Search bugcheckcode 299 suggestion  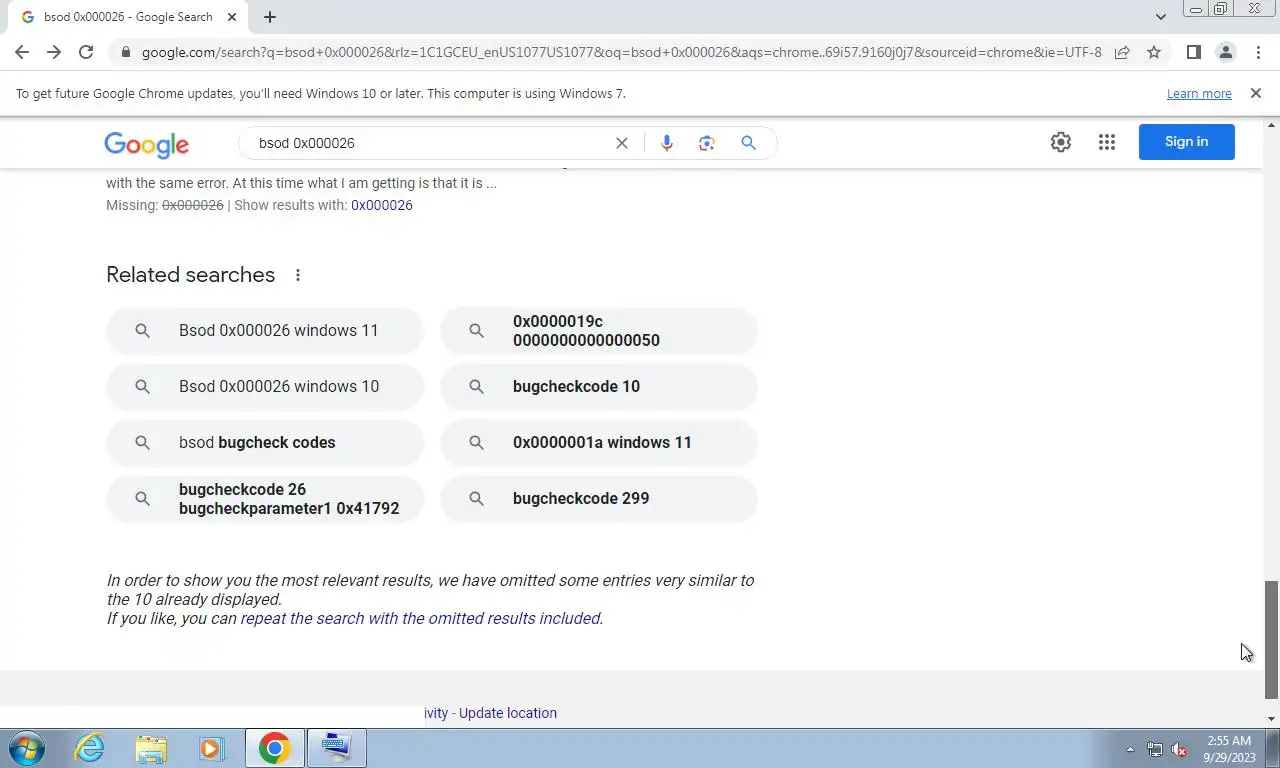point(599,499)
